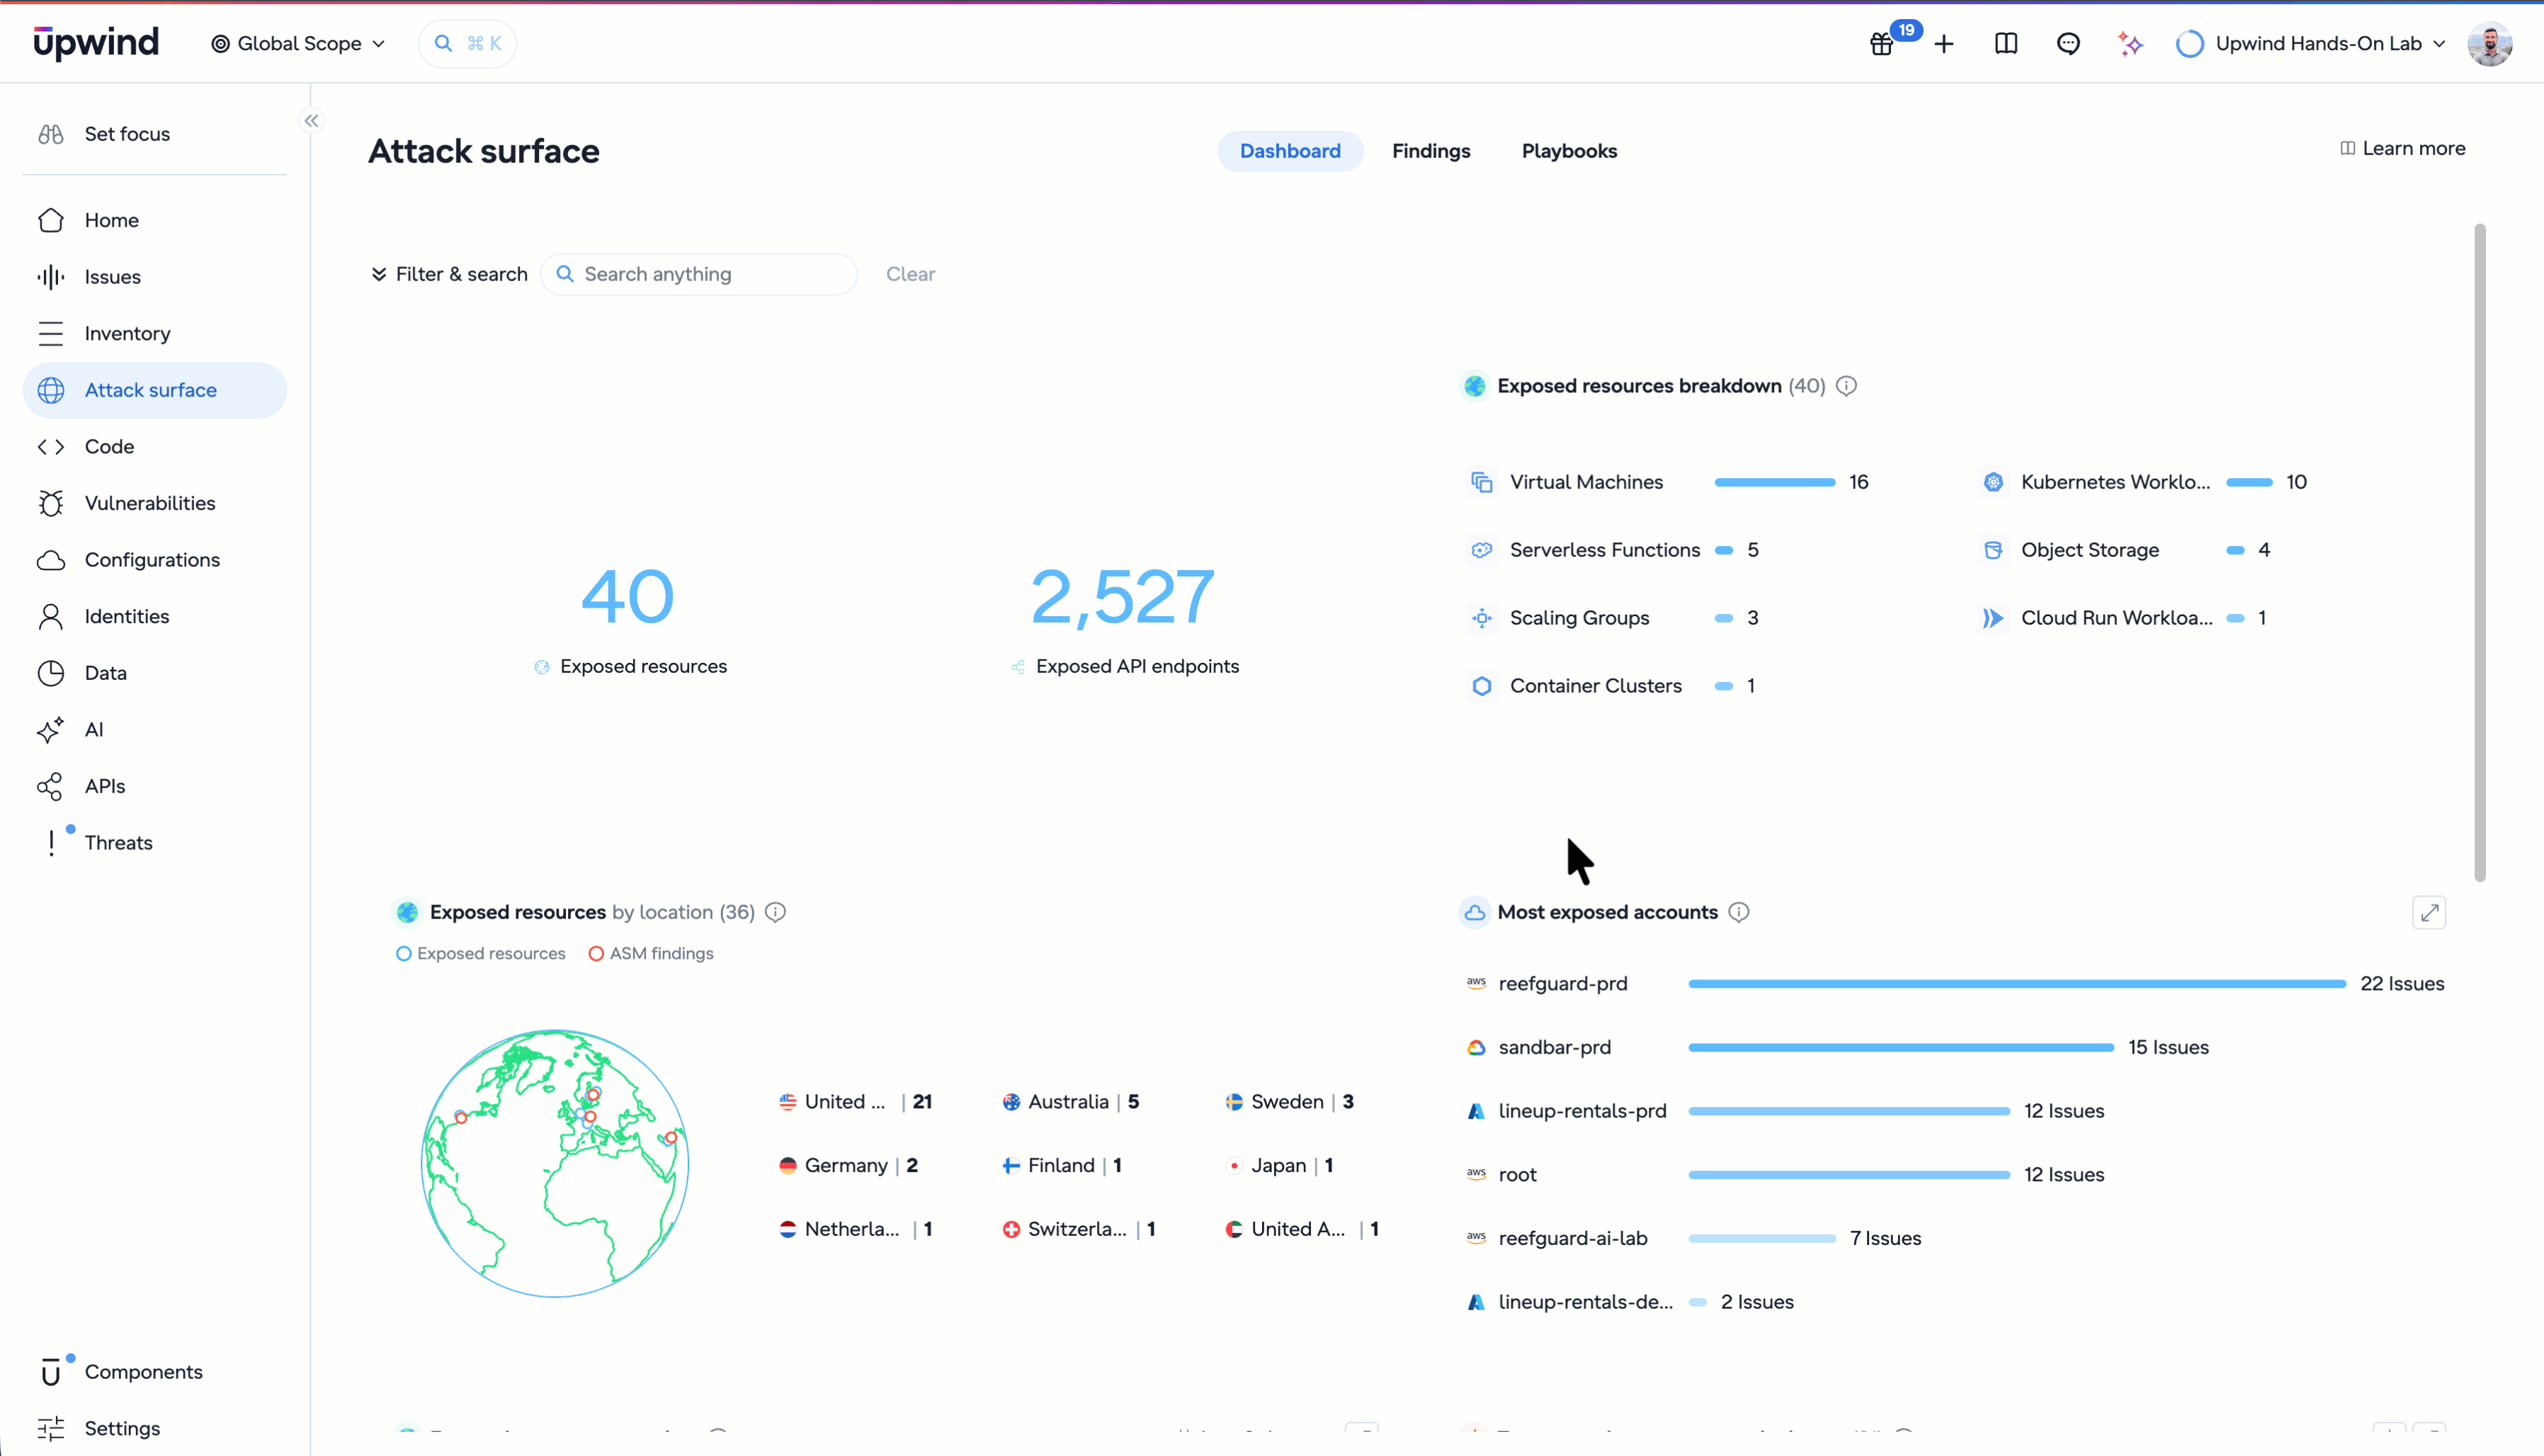
Task: Click the info icon beside Exposed resources breakdown
Action: (1847, 386)
